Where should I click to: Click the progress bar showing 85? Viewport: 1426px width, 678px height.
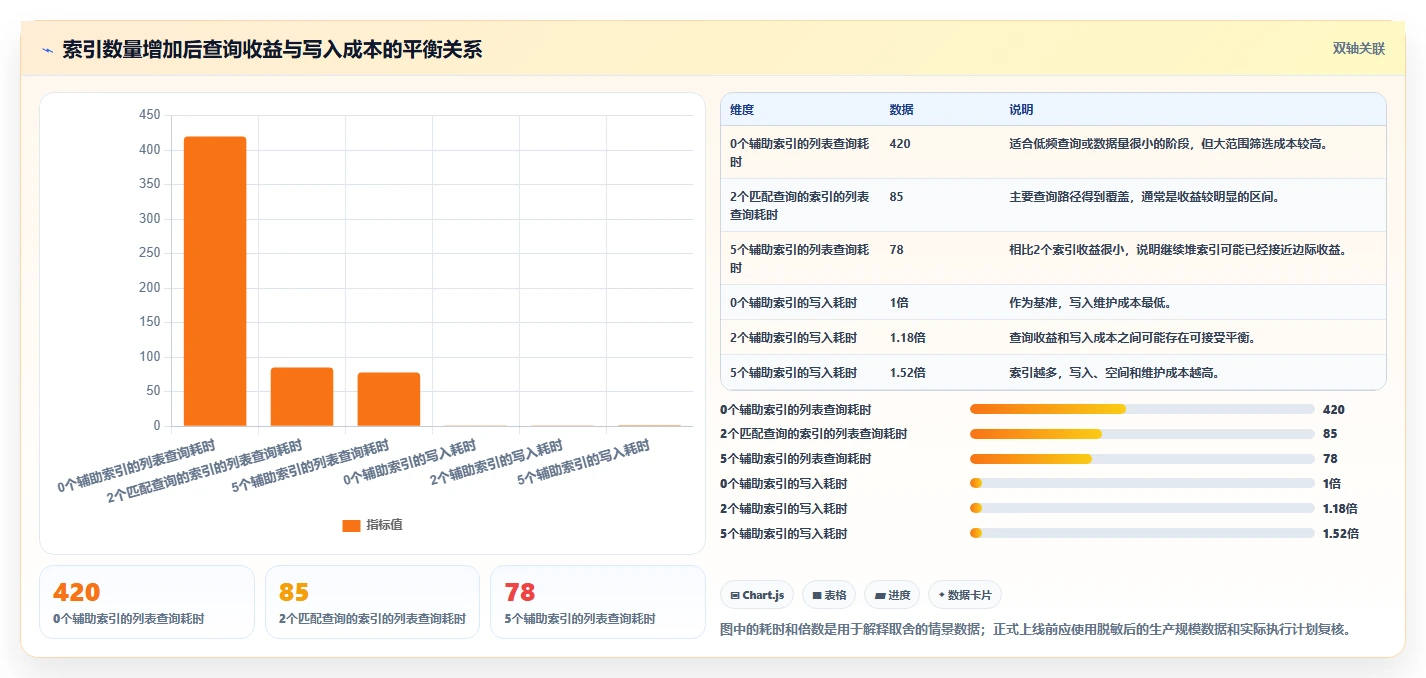pyautogui.click(x=1142, y=434)
